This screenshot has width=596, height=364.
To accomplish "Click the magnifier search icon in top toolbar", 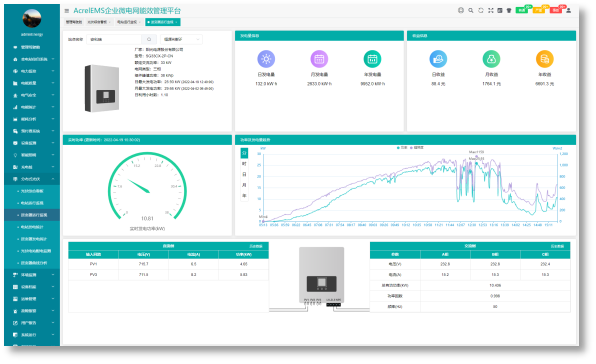I will [x=471, y=10].
